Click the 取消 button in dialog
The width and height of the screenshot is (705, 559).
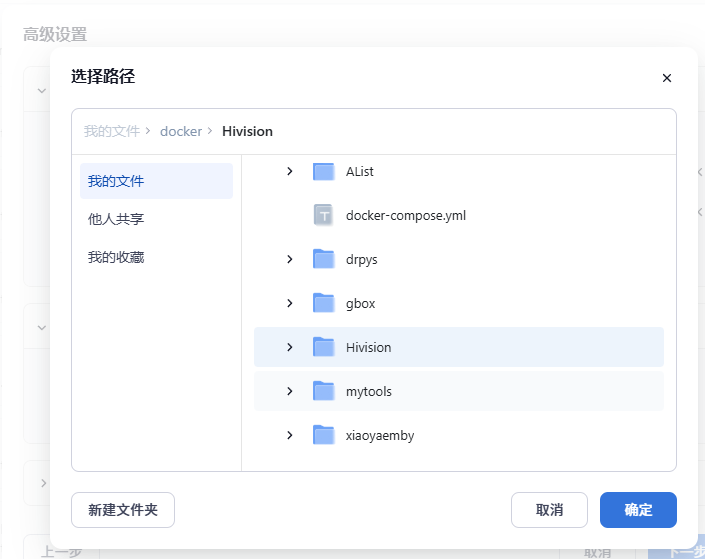coord(549,510)
